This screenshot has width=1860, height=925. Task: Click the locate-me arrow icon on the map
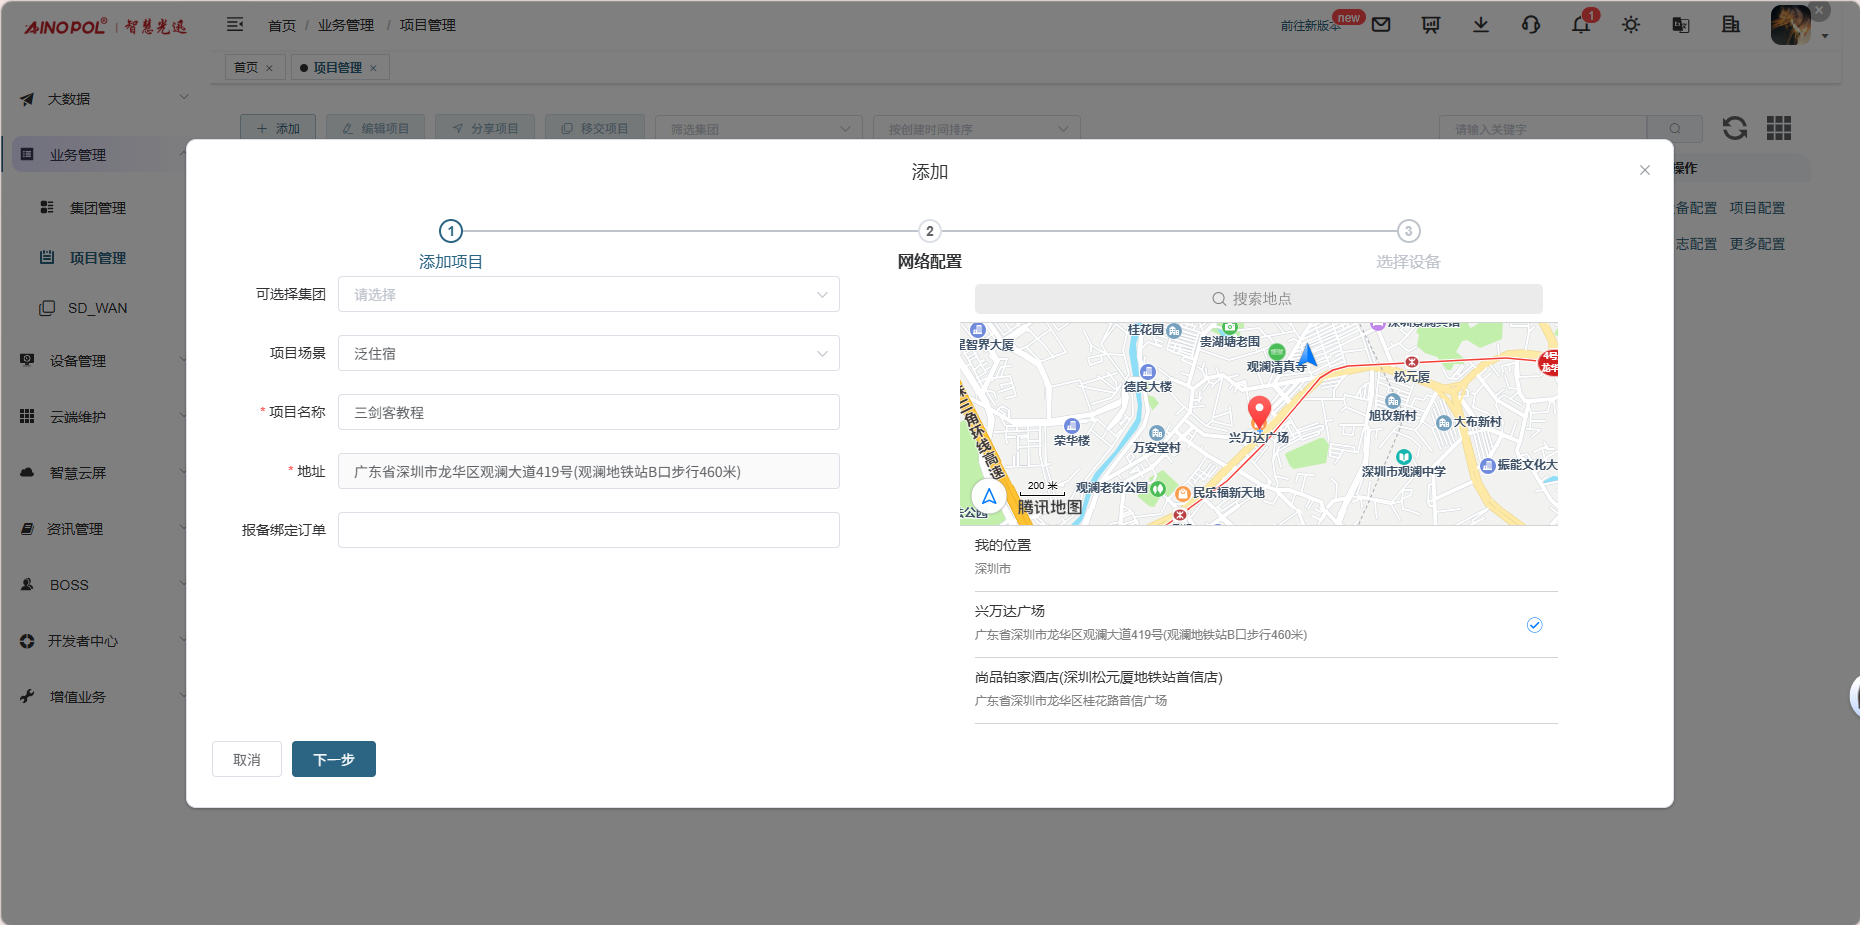coord(988,496)
